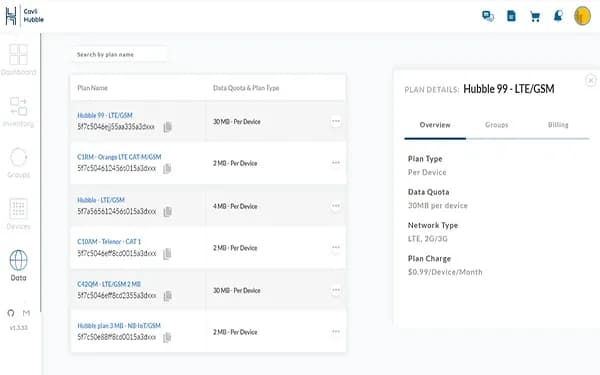Viewport: 600px width, 375px height.
Task: Switch to the Groups tab in plan details
Action: tap(497, 125)
